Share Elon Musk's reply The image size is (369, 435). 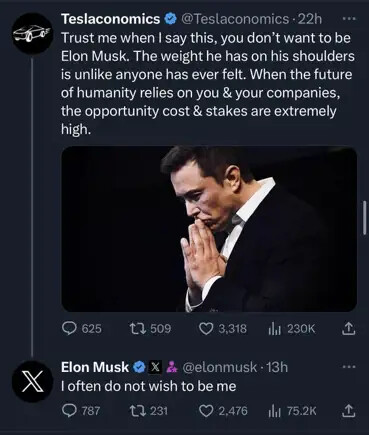tap(349, 410)
